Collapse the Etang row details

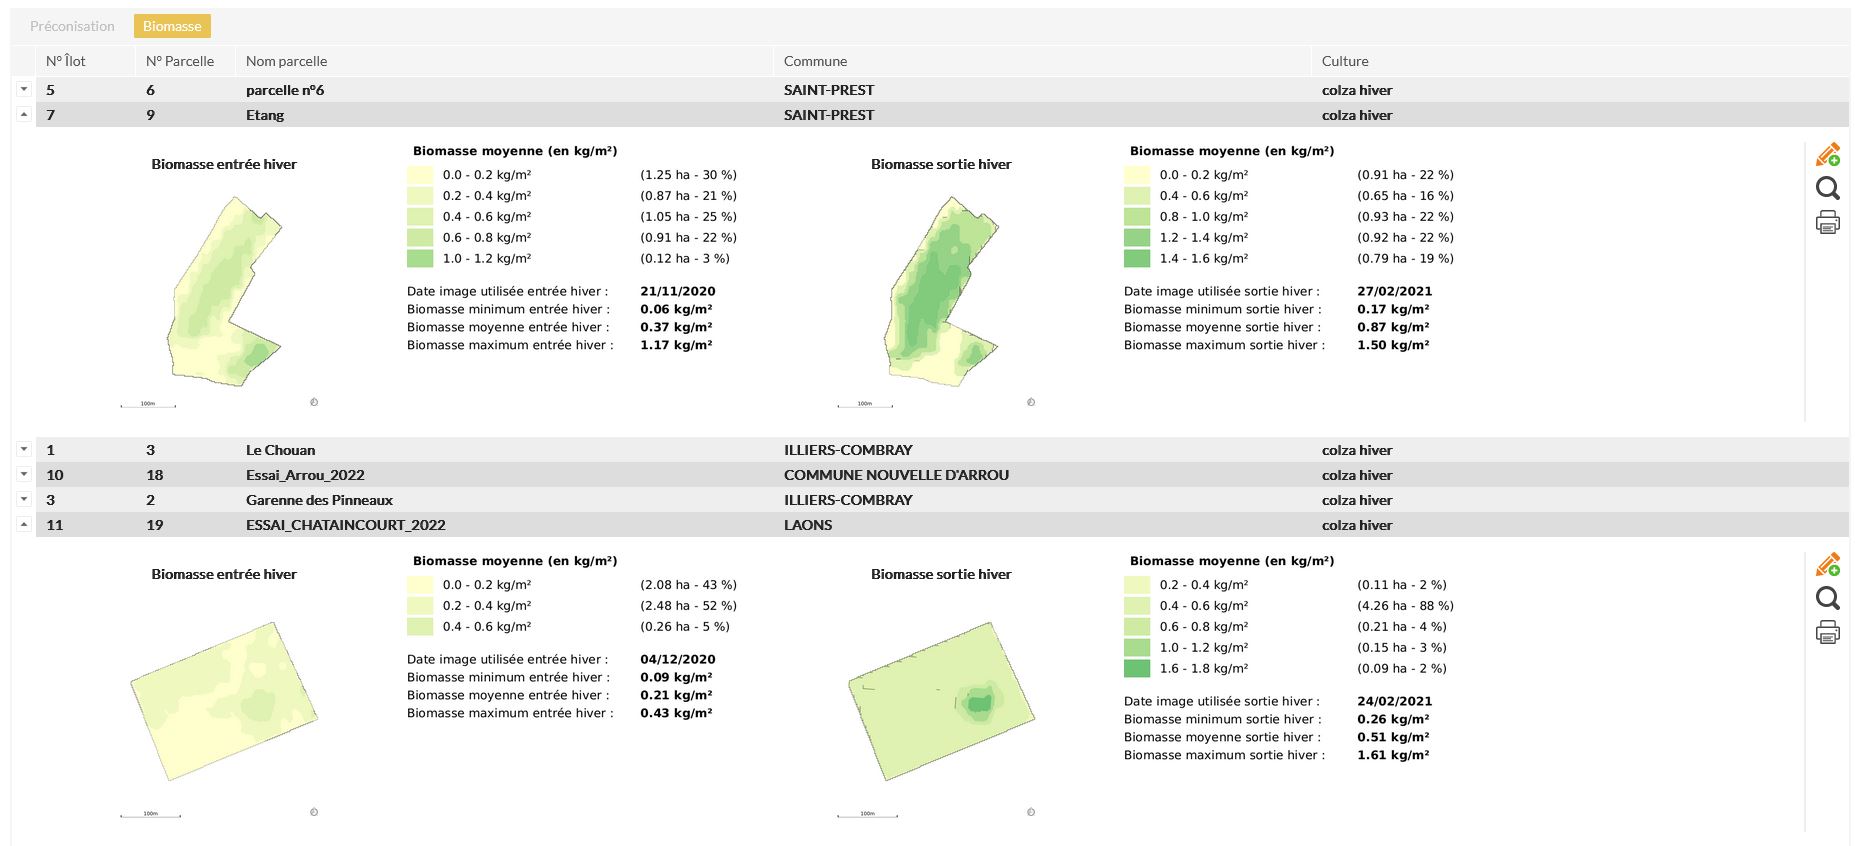pyautogui.click(x=24, y=114)
